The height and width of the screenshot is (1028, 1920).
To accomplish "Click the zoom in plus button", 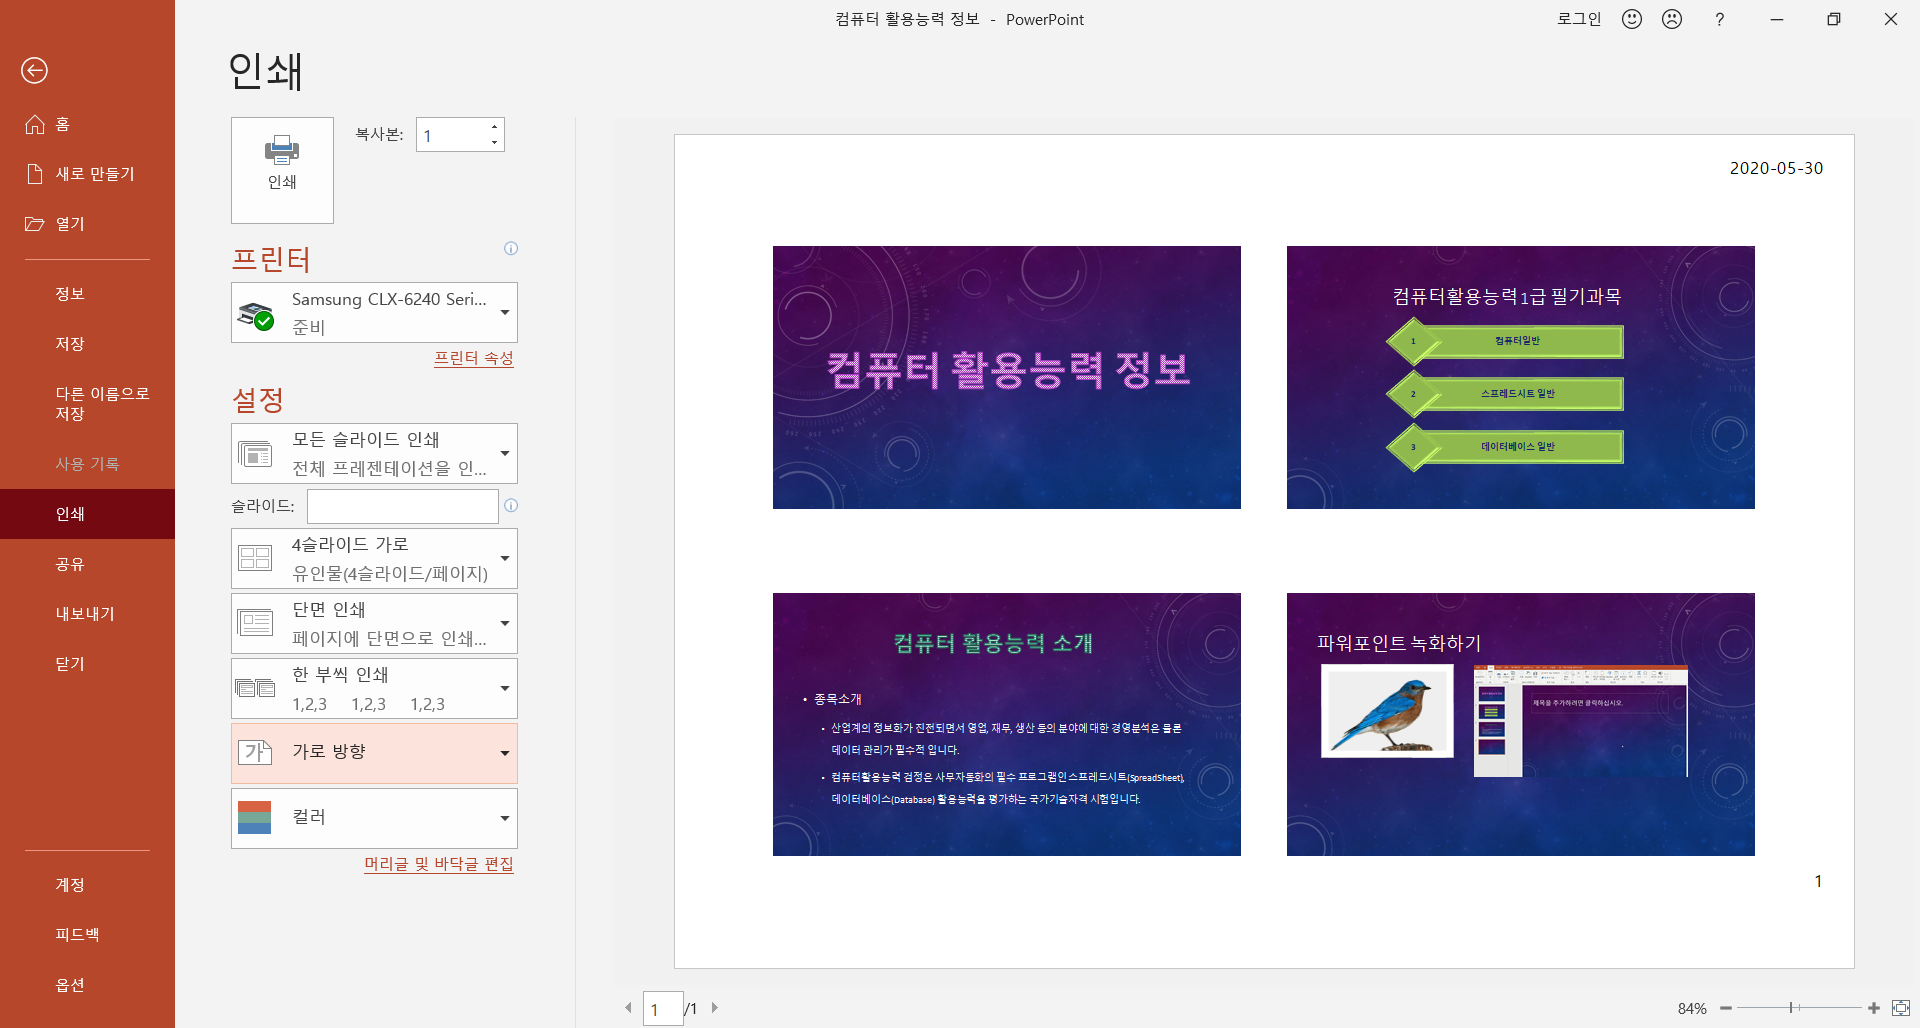I will [1874, 1008].
